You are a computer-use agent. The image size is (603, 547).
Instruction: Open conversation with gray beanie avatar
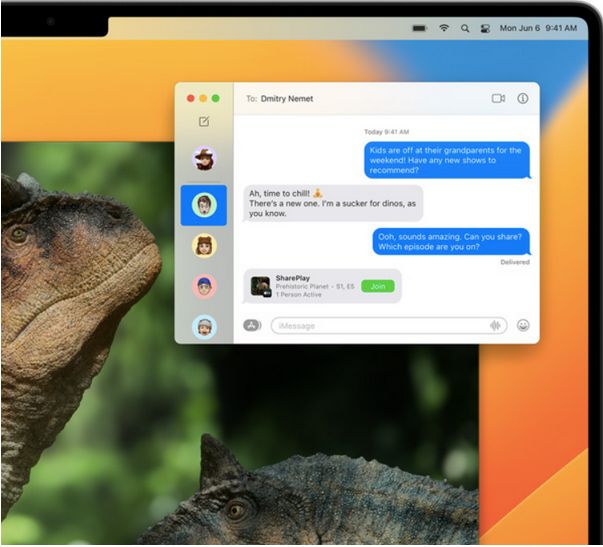[x=204, y=327]
